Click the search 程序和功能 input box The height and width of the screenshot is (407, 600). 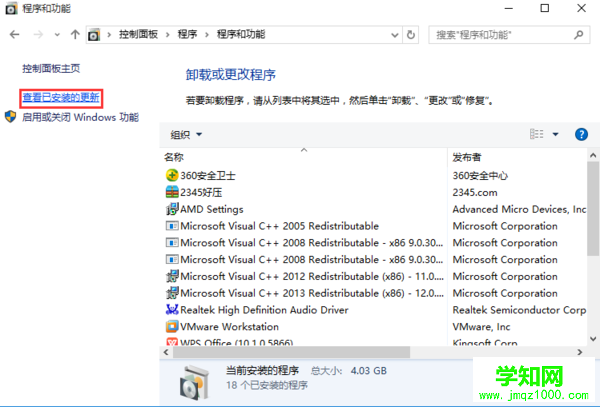click(x=509, y=35)
